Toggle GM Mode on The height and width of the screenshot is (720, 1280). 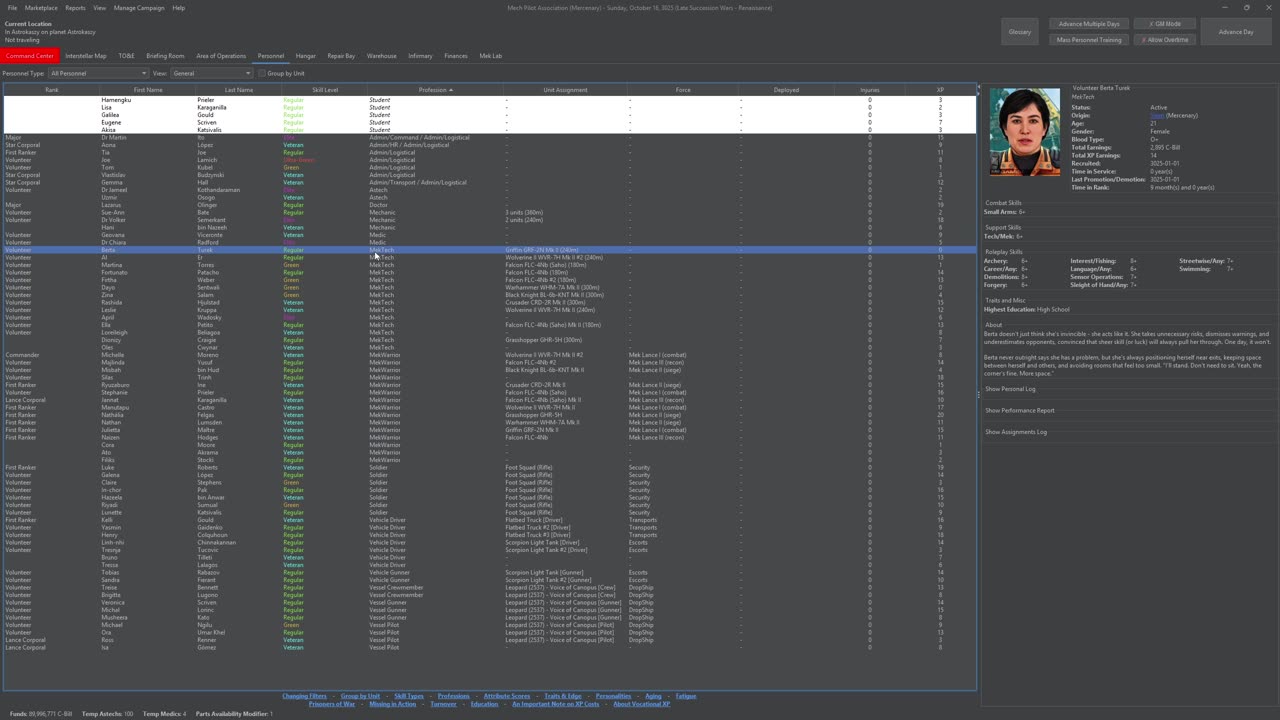pos(1164,24)
